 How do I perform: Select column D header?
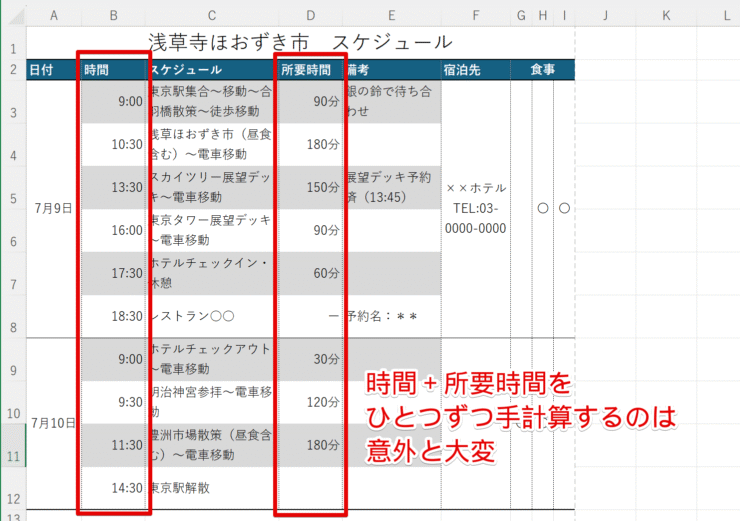pyautogui.click(x=310, y=15)
